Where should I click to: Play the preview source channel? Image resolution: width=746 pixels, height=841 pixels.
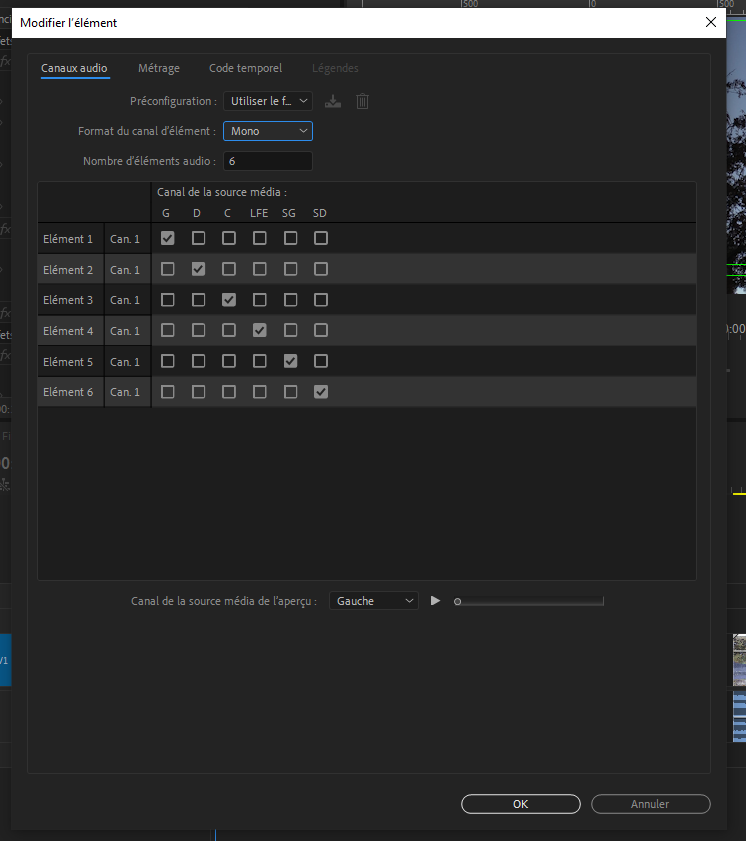[435, 601]
